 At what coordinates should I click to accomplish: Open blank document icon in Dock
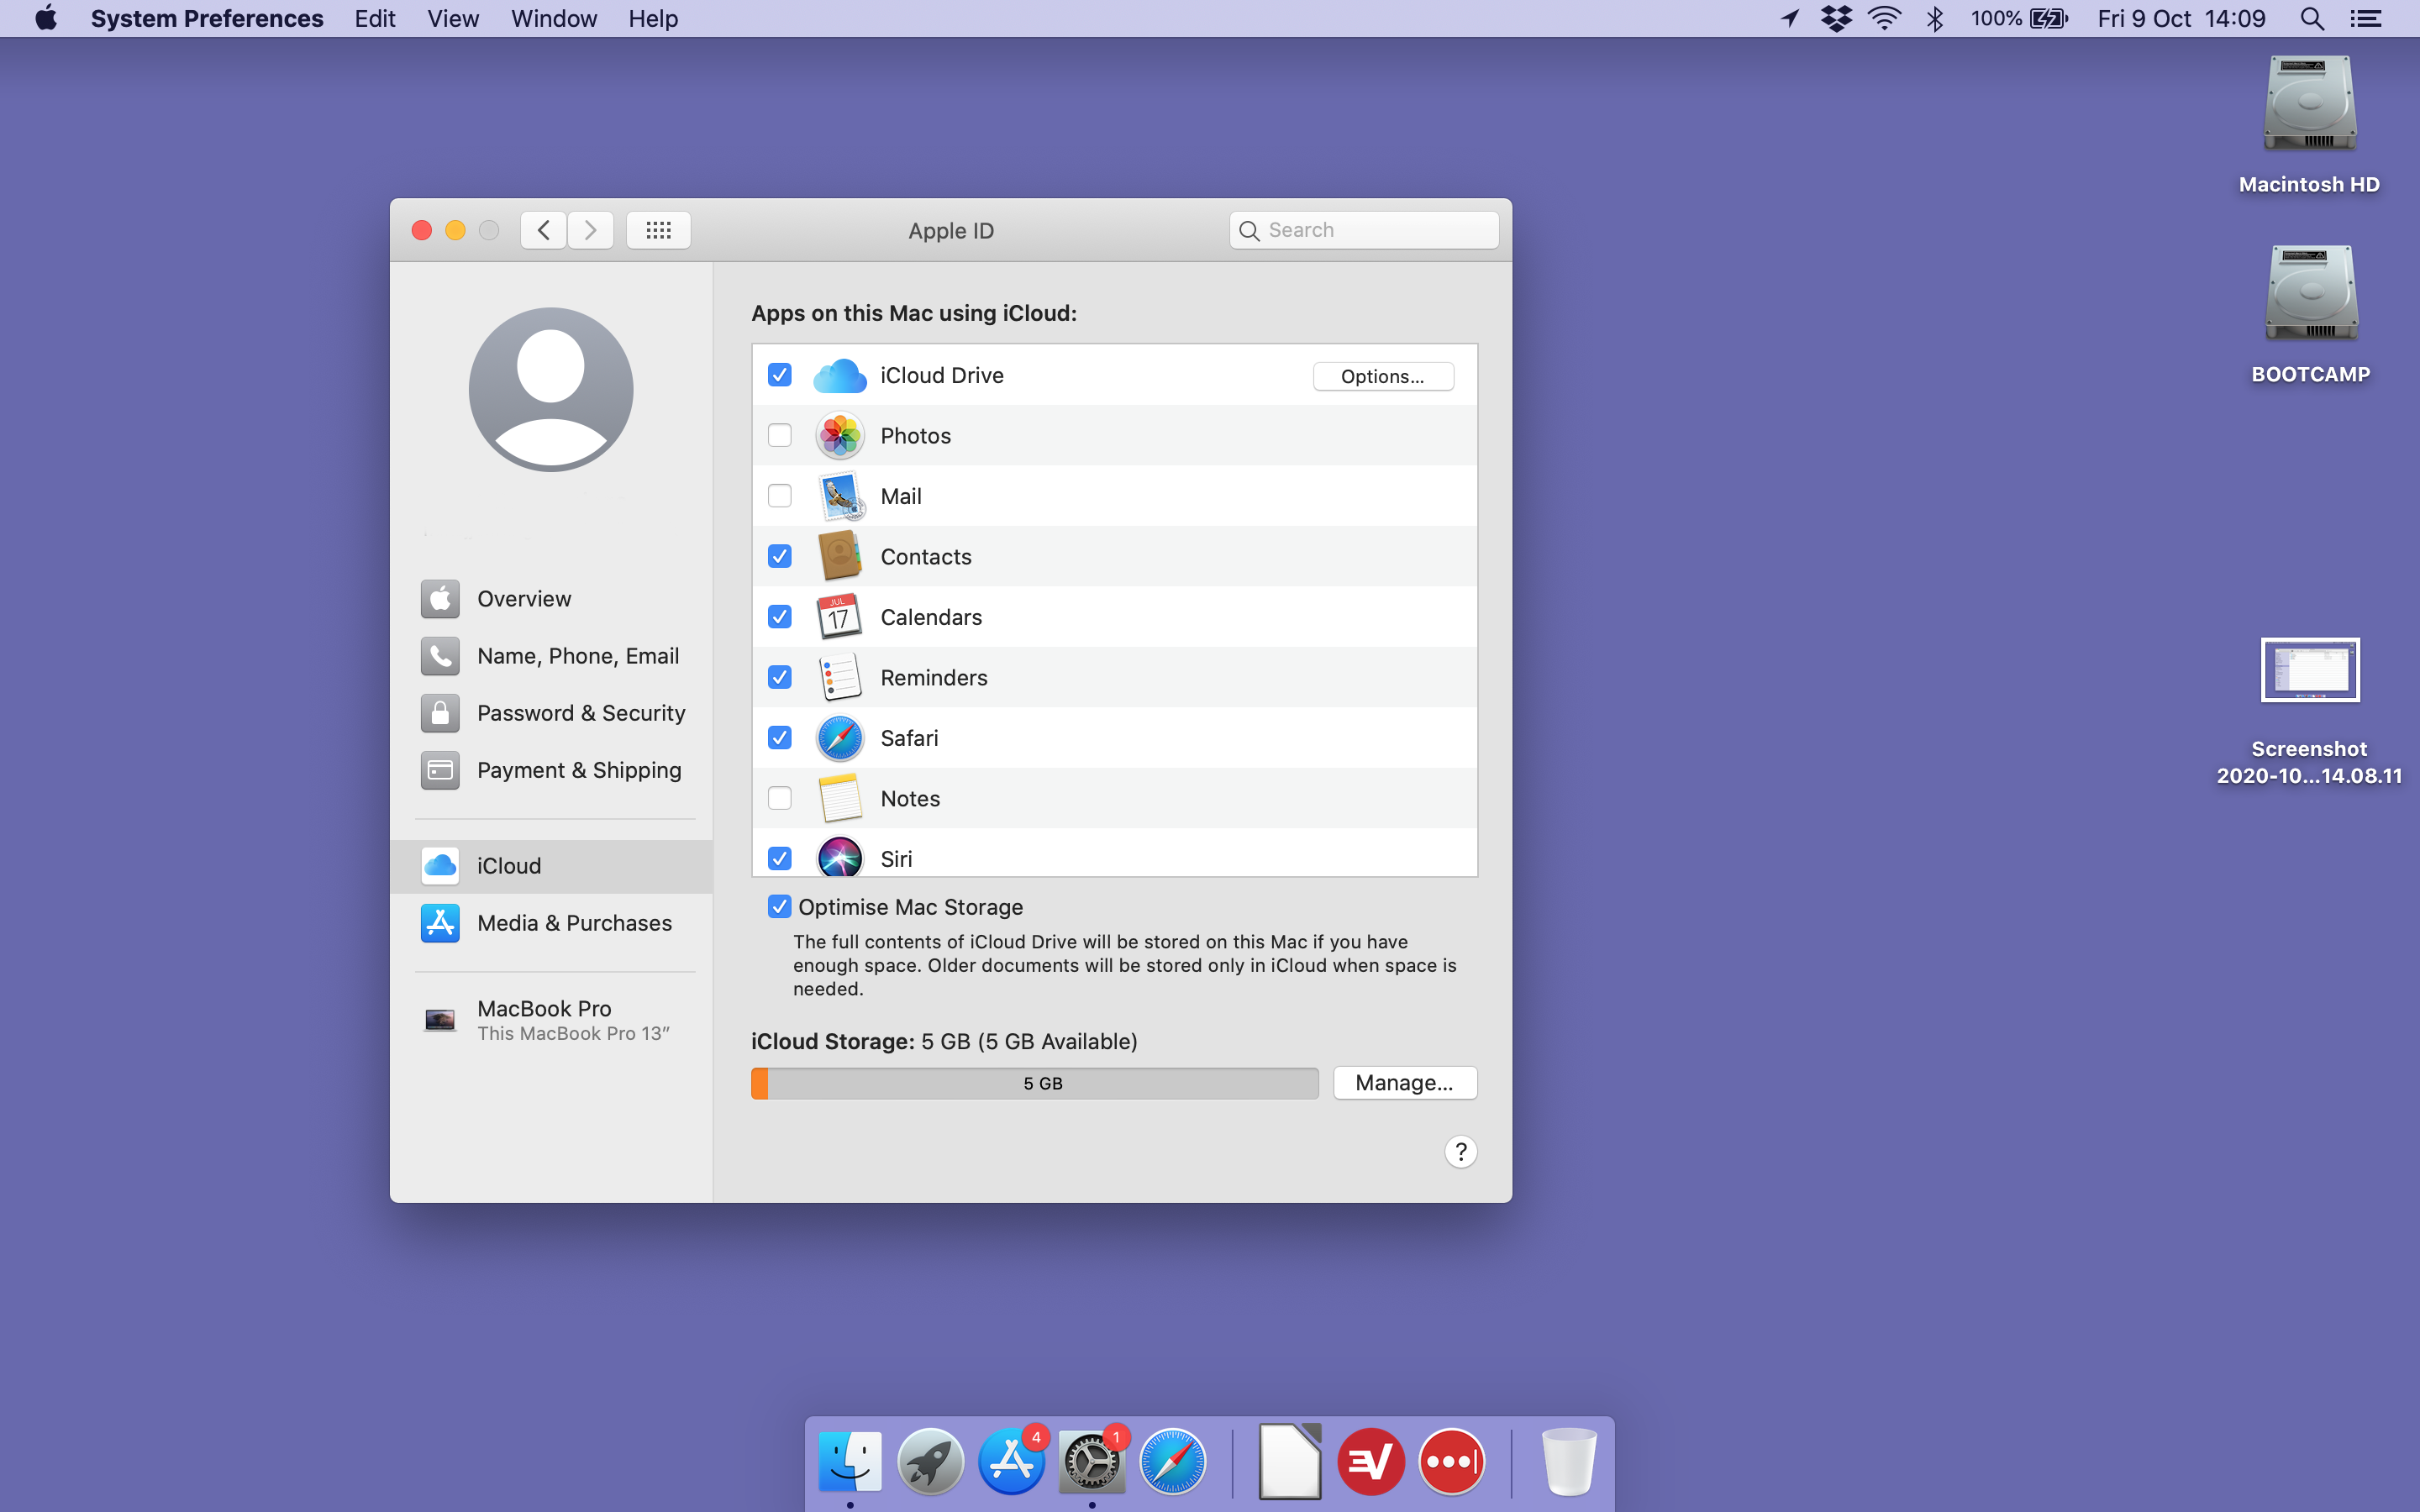coord(1290,1461)
